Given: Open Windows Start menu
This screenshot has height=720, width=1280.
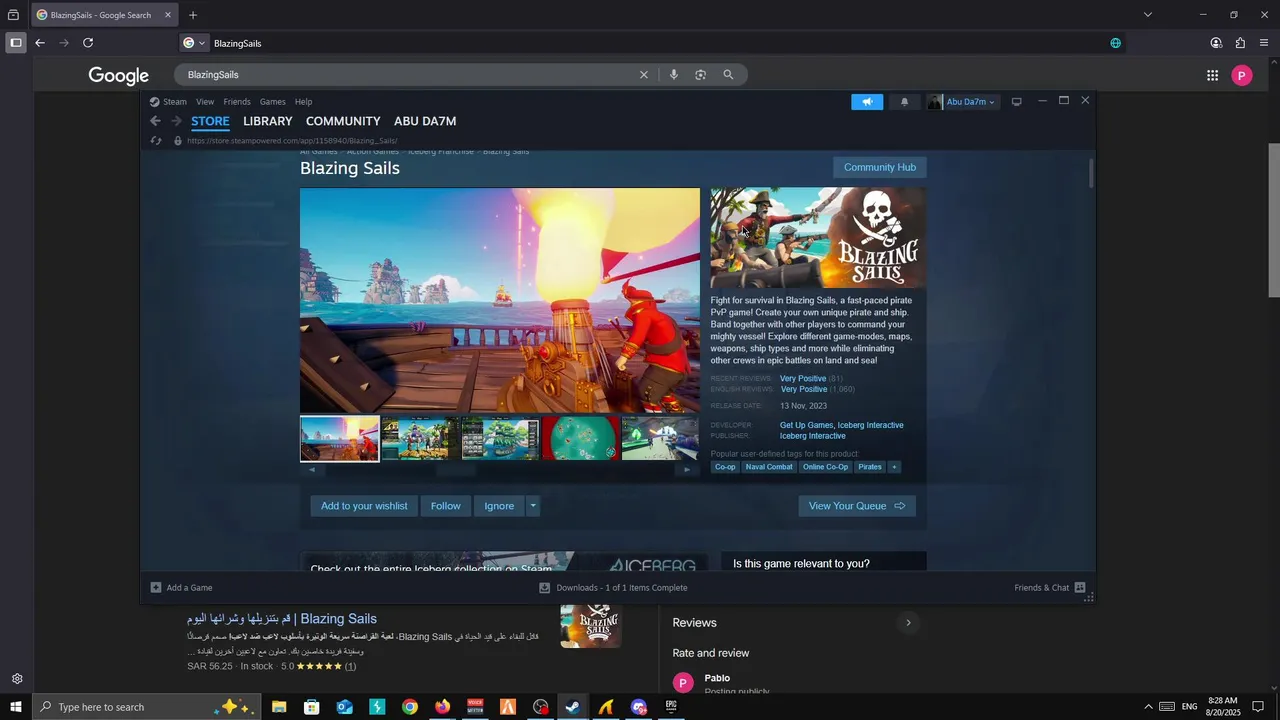Looking at the screenshot, I should 16,707.
